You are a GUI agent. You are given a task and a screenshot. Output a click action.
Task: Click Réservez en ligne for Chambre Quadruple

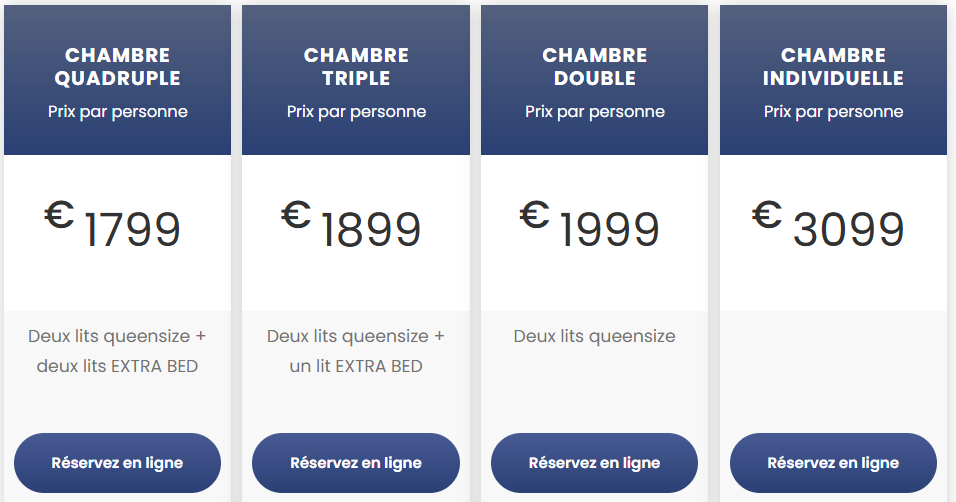click(117, 463)
